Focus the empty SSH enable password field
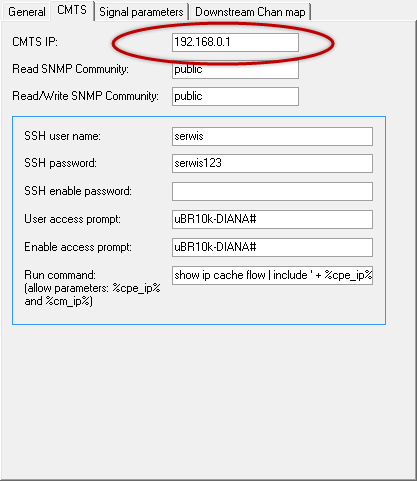The width and height of the screenshot is (417, 481). point(272,191)
